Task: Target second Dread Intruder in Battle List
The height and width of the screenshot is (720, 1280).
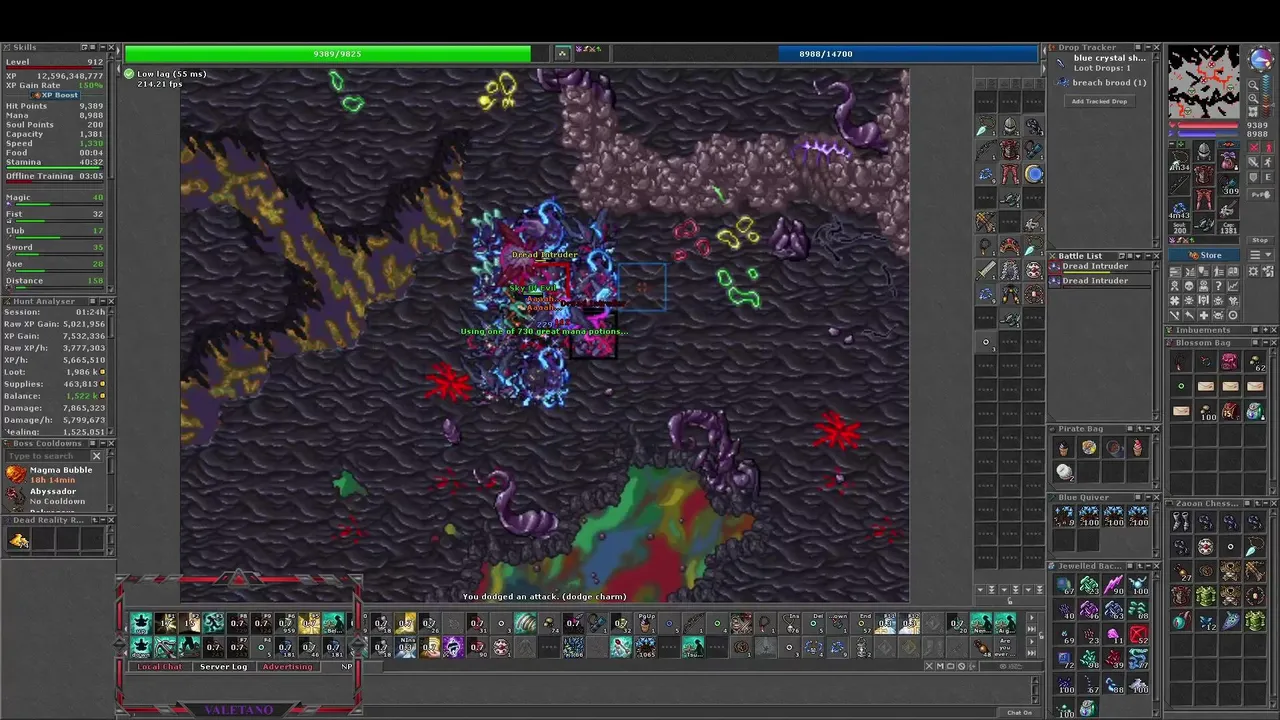Action: [1098, 283]
